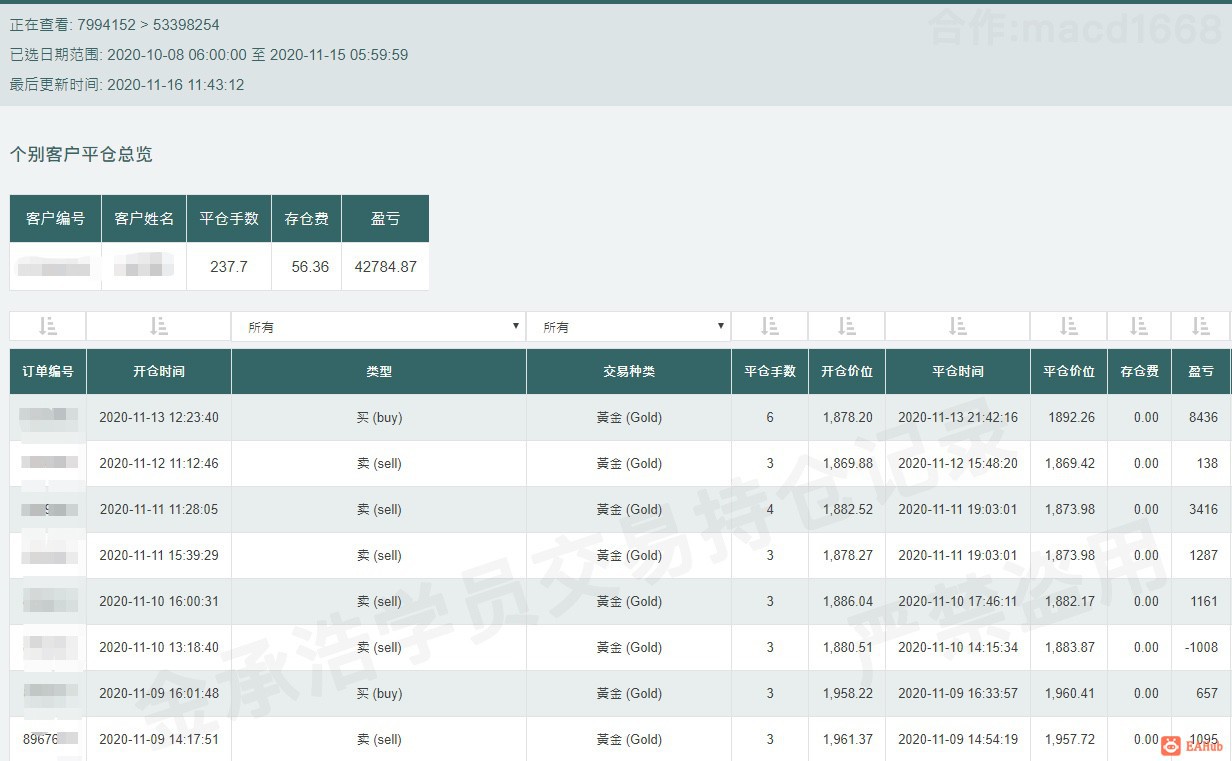The image size is (1232, 761).
Task: Click the sort icon above 平仓手数 column
Action: coord(769,326)
